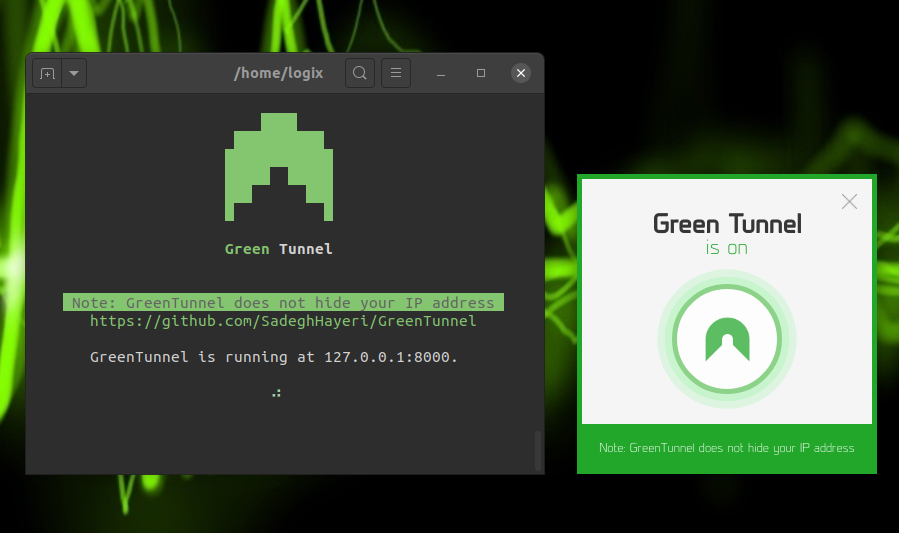Maximize the terminal window
Screen dimensions: 899x533
point(481,73)
